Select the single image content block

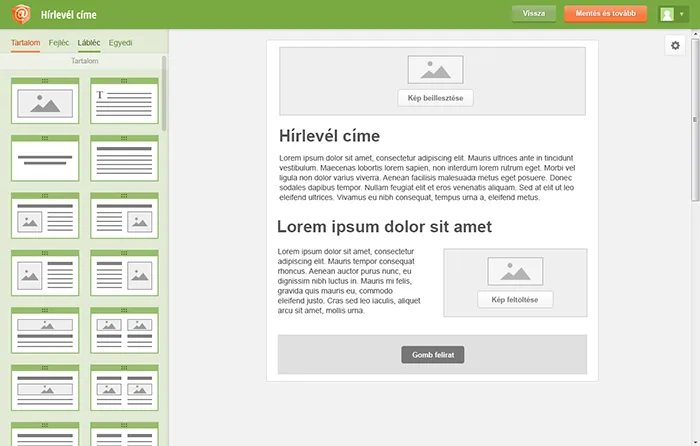tap(45, 101)
